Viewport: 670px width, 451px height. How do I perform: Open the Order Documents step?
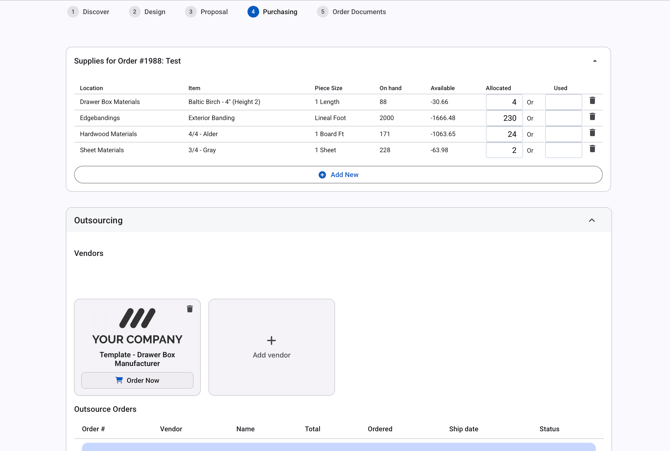[352, 12]
